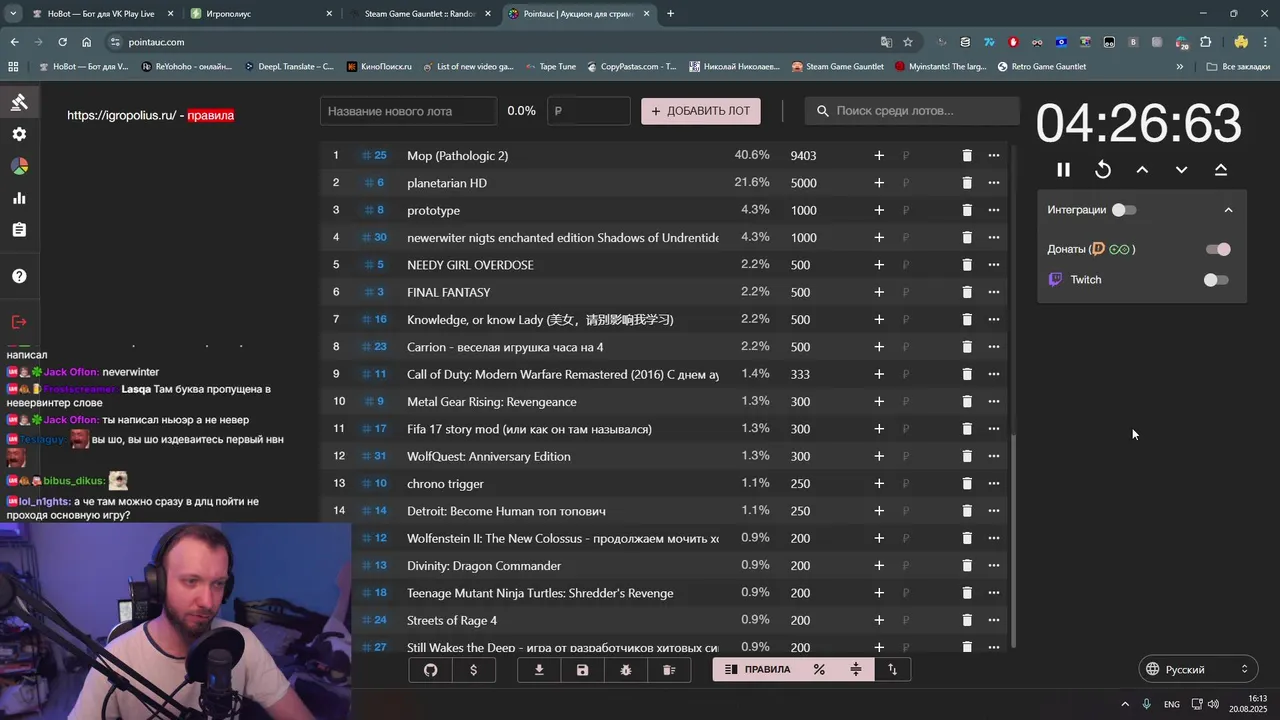1280x720 pixels.
Task: Open more options for planetarian HD
Action: (x=993, y=183)
